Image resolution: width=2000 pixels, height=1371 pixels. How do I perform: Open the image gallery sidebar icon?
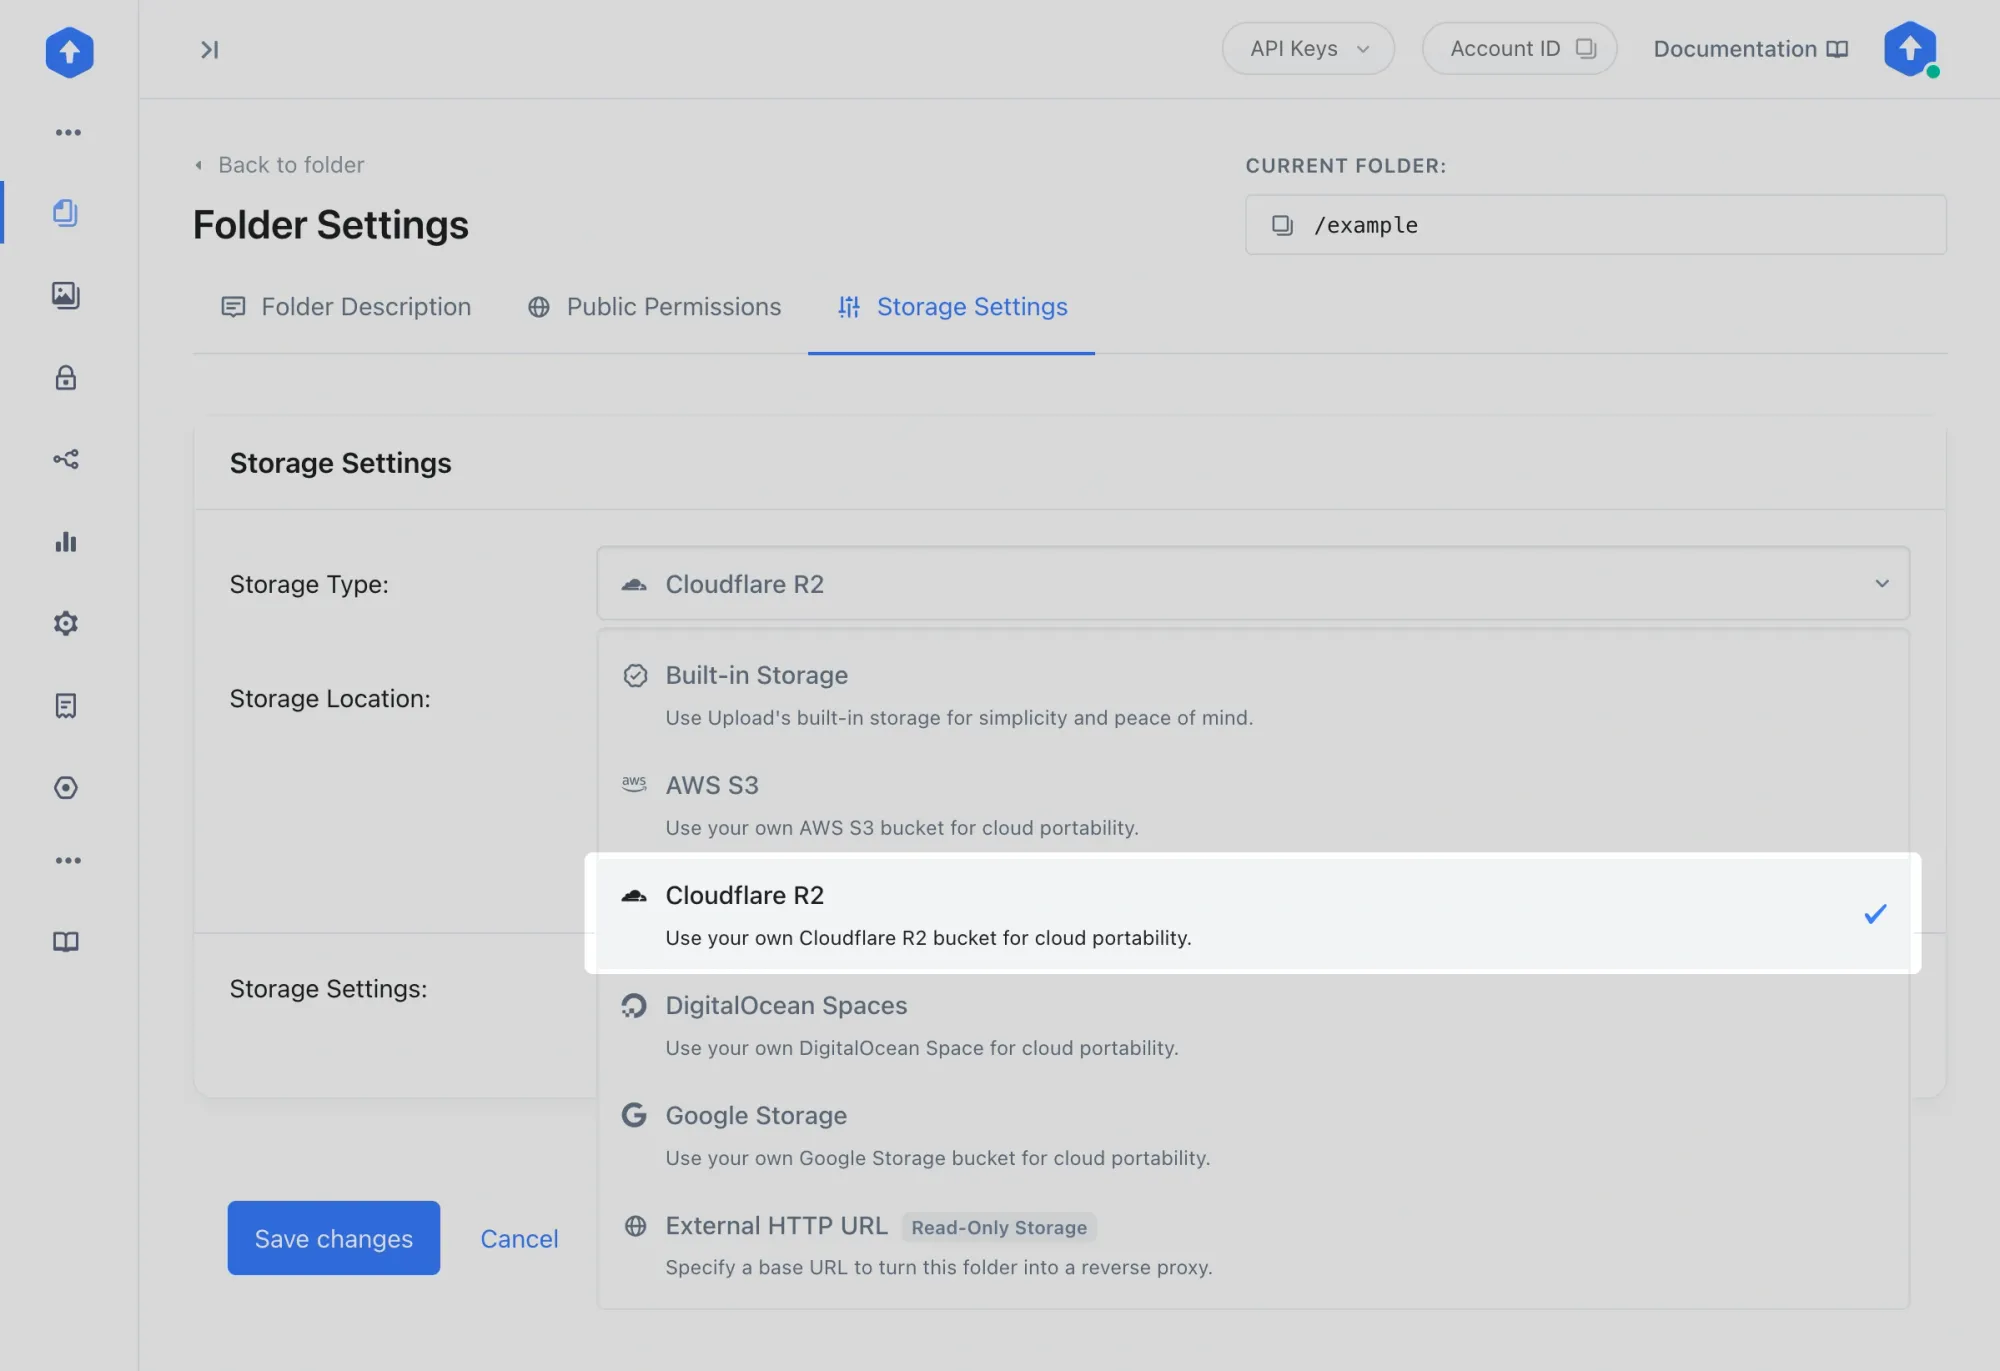point(66,295)
